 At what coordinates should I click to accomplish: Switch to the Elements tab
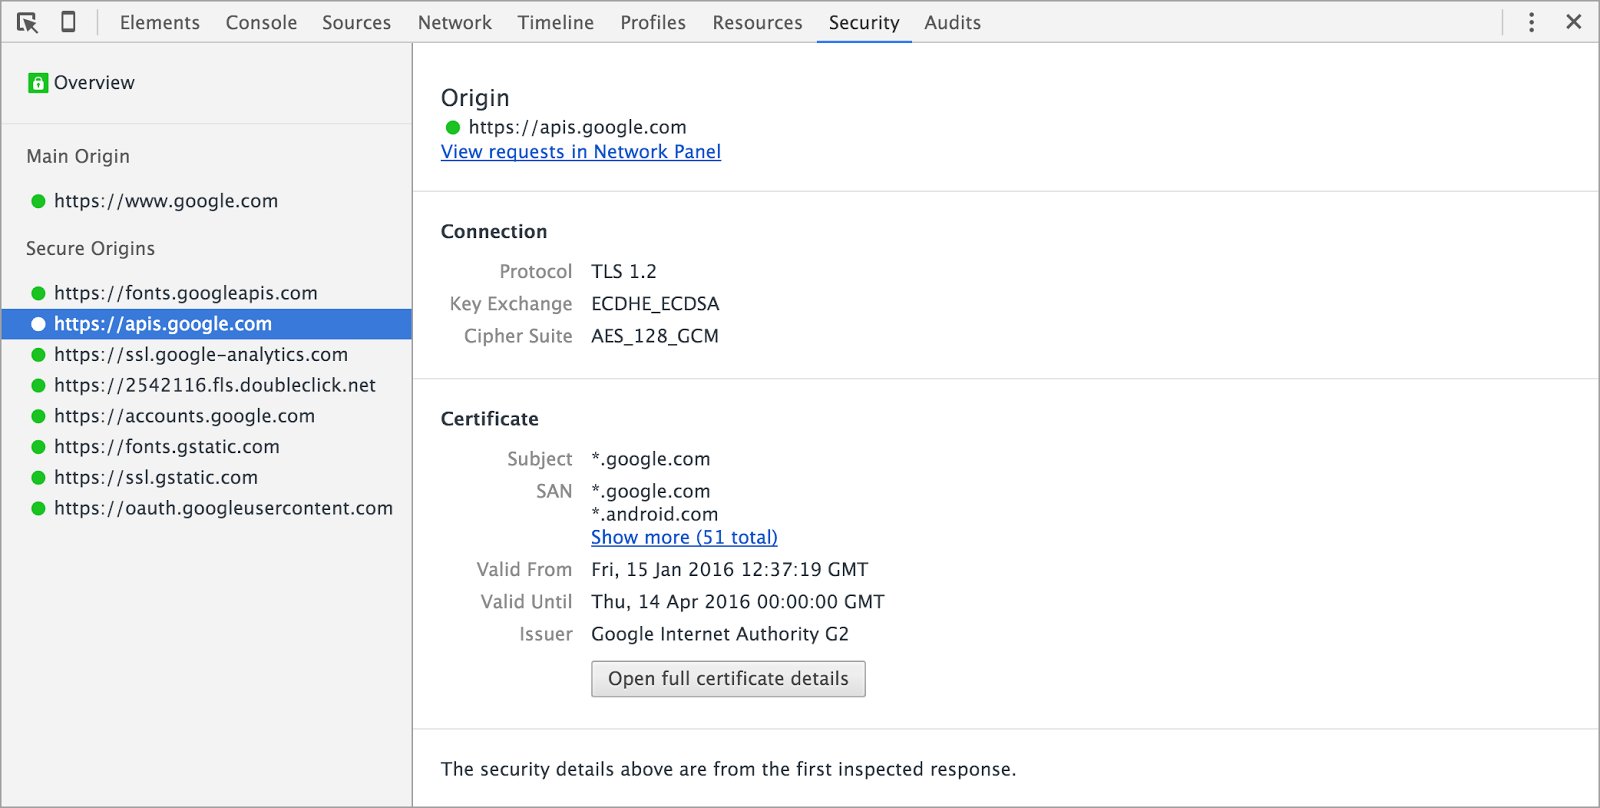pyautogui.click(x=160, y=22)
